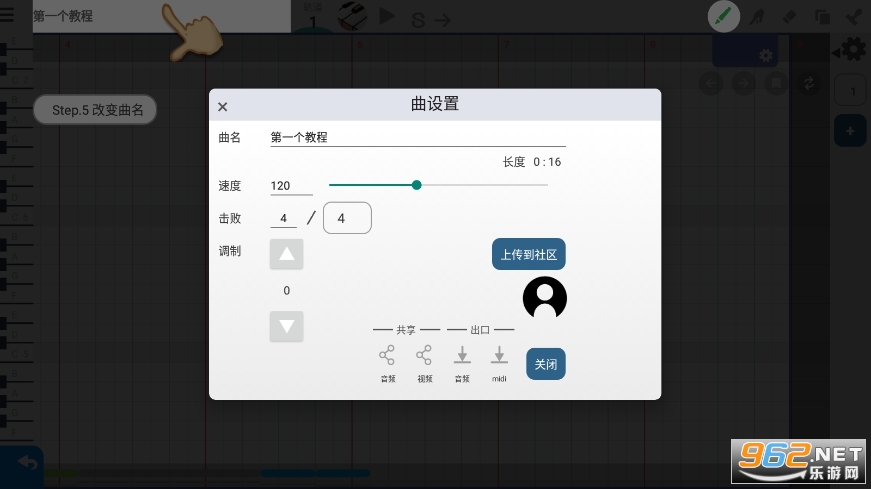Screen dimensions: 871x489
Task: Click the 关闭 close button
Action: [546, 364]
